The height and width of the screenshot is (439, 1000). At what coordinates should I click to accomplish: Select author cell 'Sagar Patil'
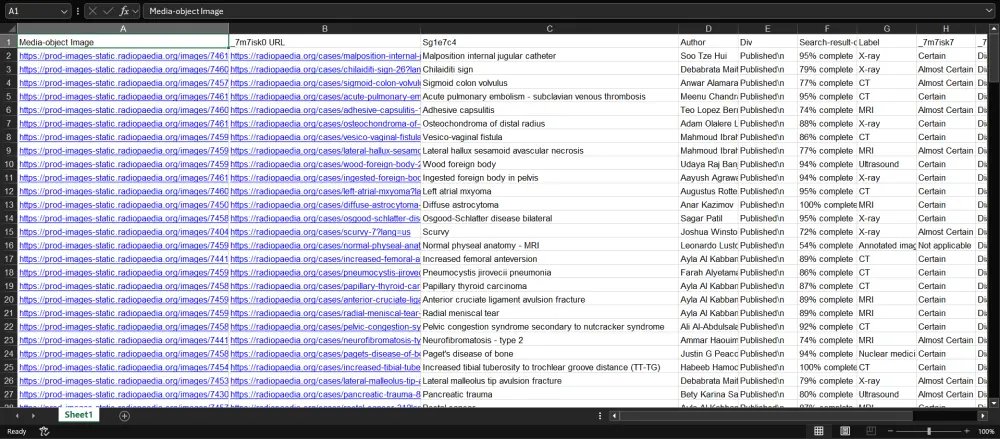pos(709,218)
